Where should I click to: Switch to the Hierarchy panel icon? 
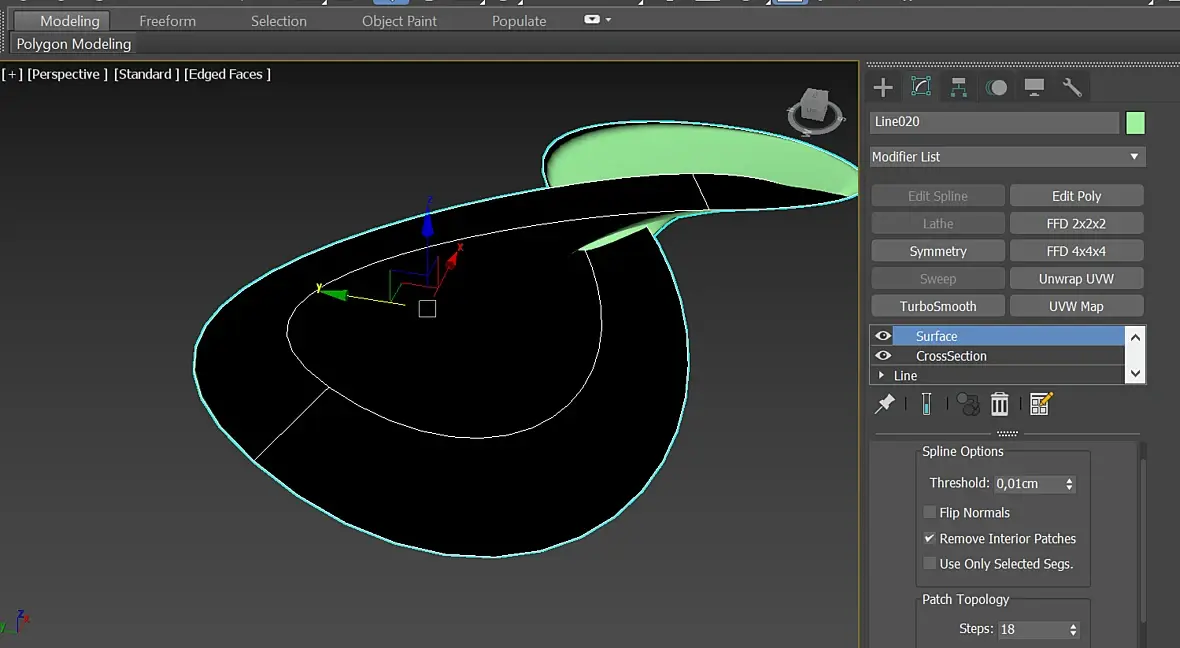[959, 88]
